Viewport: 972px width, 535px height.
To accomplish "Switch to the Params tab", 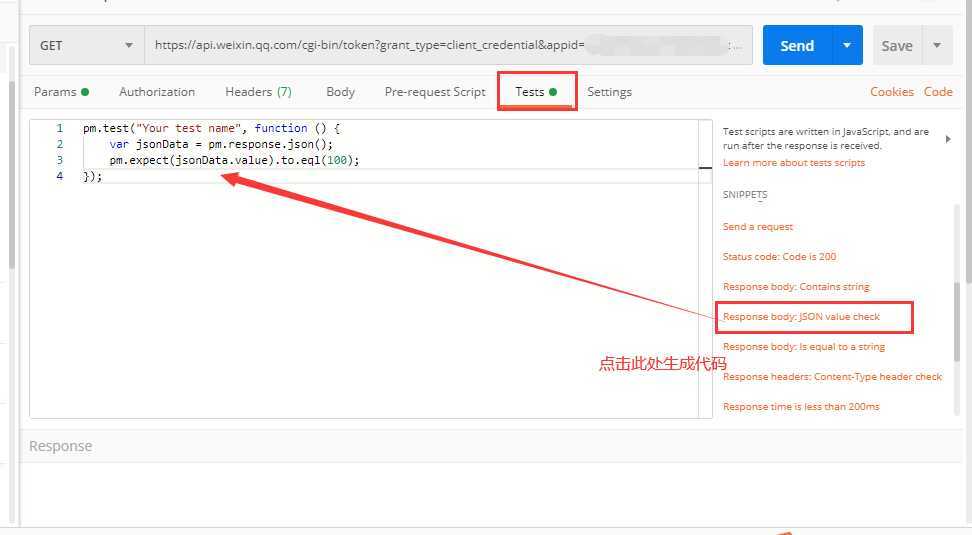I will click(x=61, y=92).
